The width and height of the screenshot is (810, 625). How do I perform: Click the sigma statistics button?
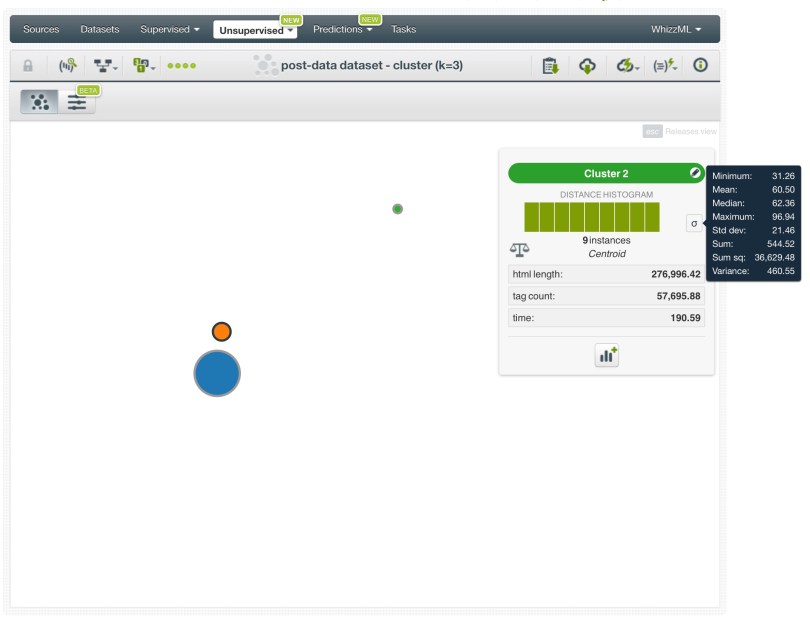click(694, 223)
